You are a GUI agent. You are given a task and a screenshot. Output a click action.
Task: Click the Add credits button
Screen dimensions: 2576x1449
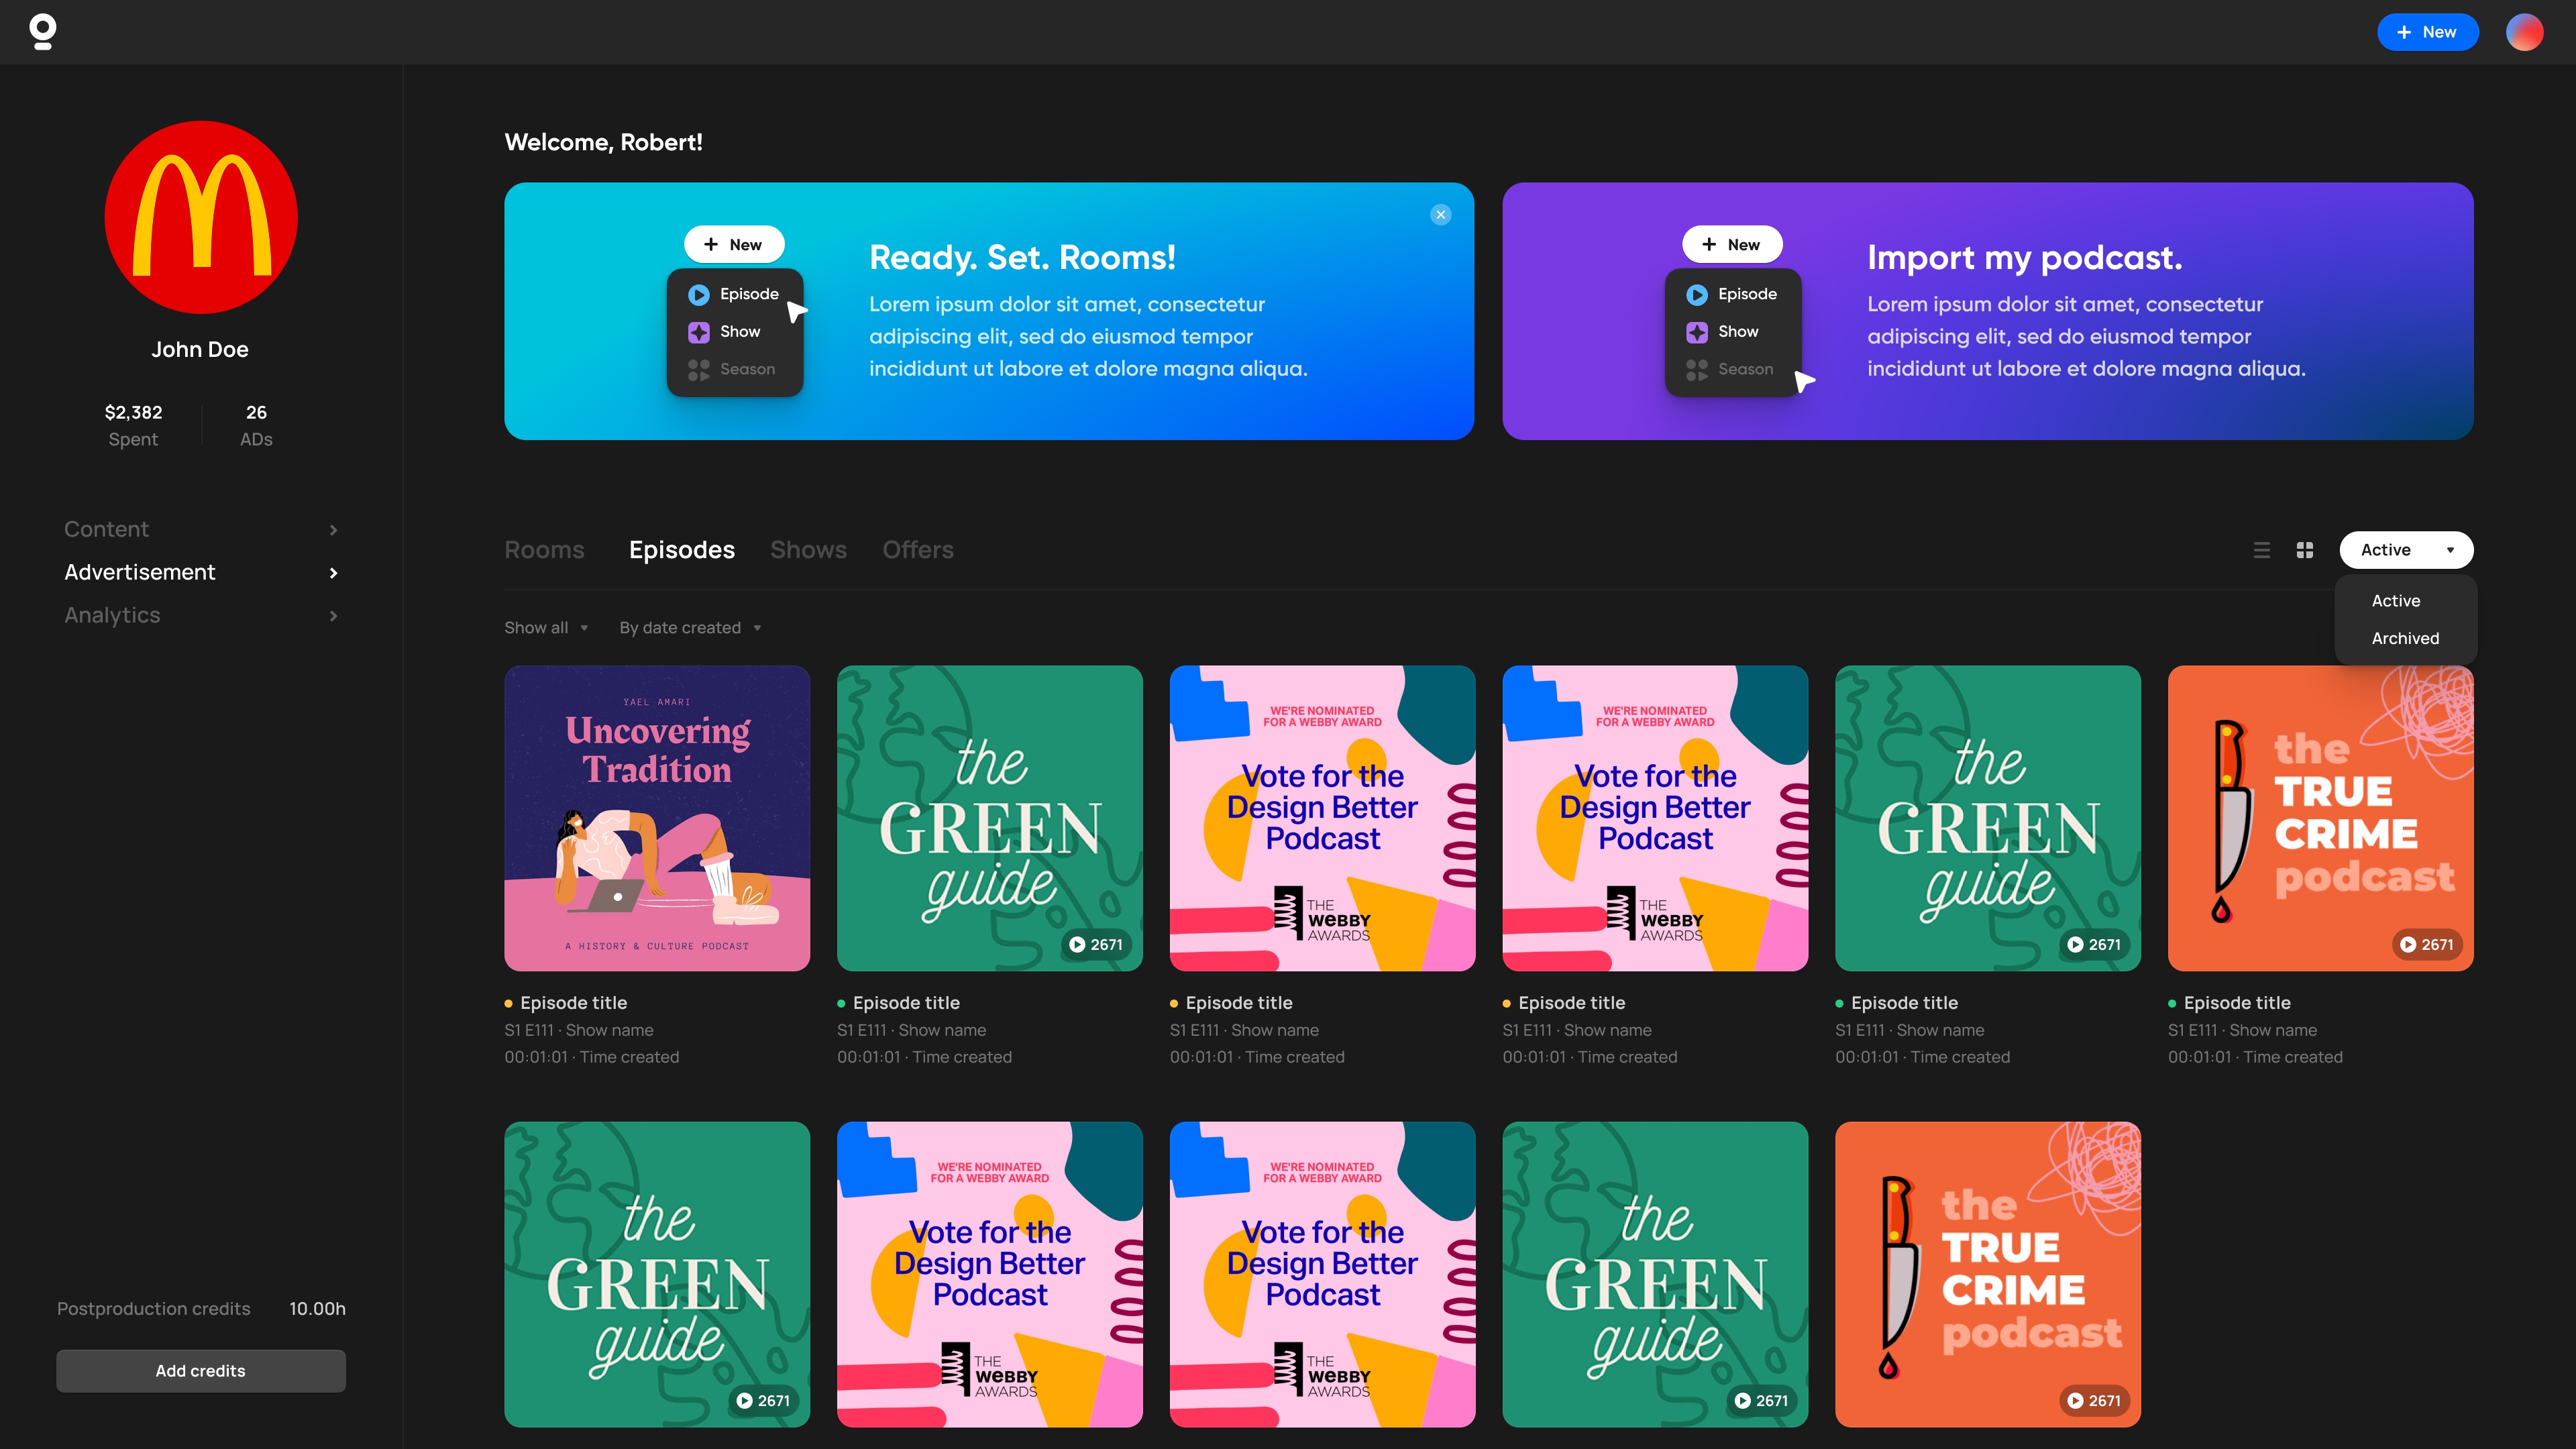click(x=200, y=1371)
